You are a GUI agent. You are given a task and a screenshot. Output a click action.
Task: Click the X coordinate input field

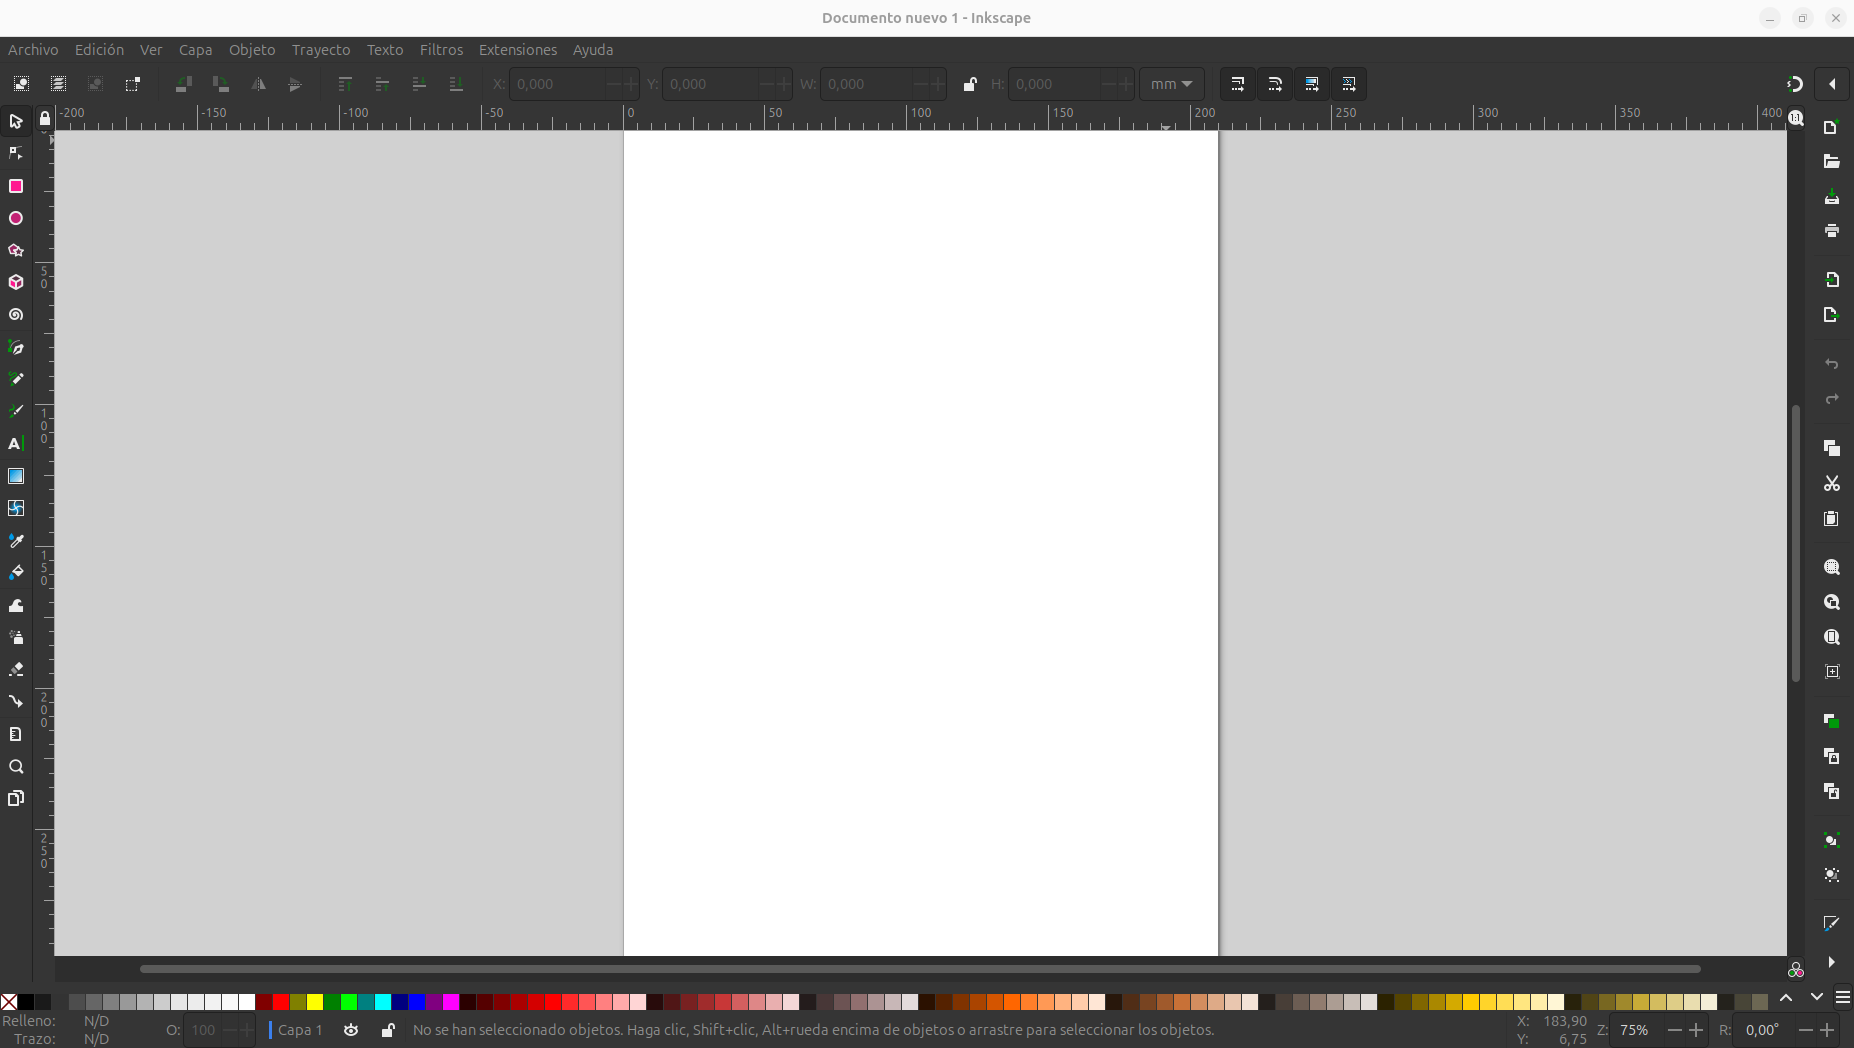[x=556, y=84]
